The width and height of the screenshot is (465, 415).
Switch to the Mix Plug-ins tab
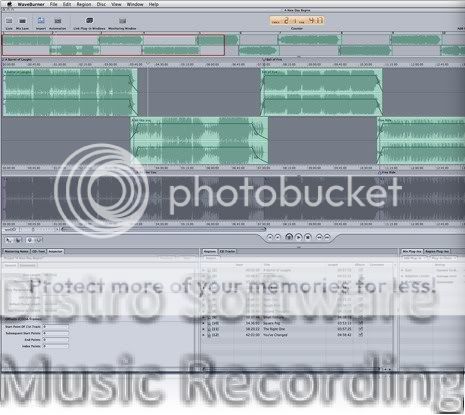pos(412,251)
